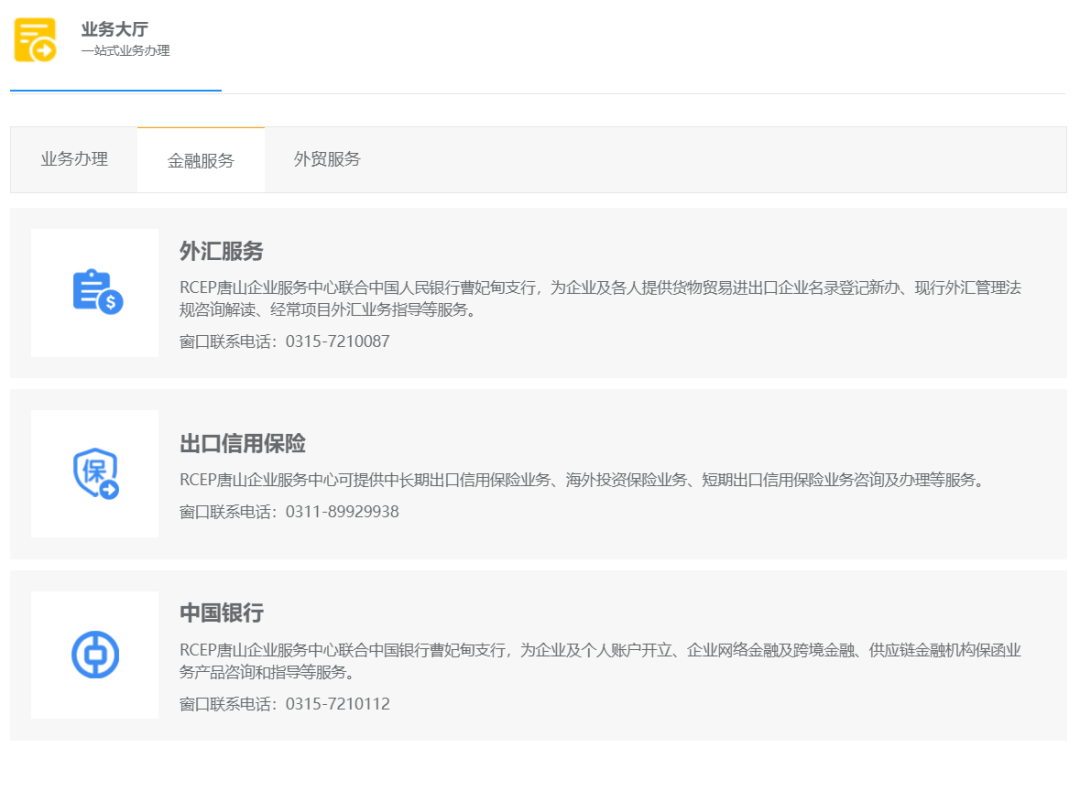Screen dimensions: 1080x791
Task: Click phone number 0311-89929938
Action: [x=342, y=511]
